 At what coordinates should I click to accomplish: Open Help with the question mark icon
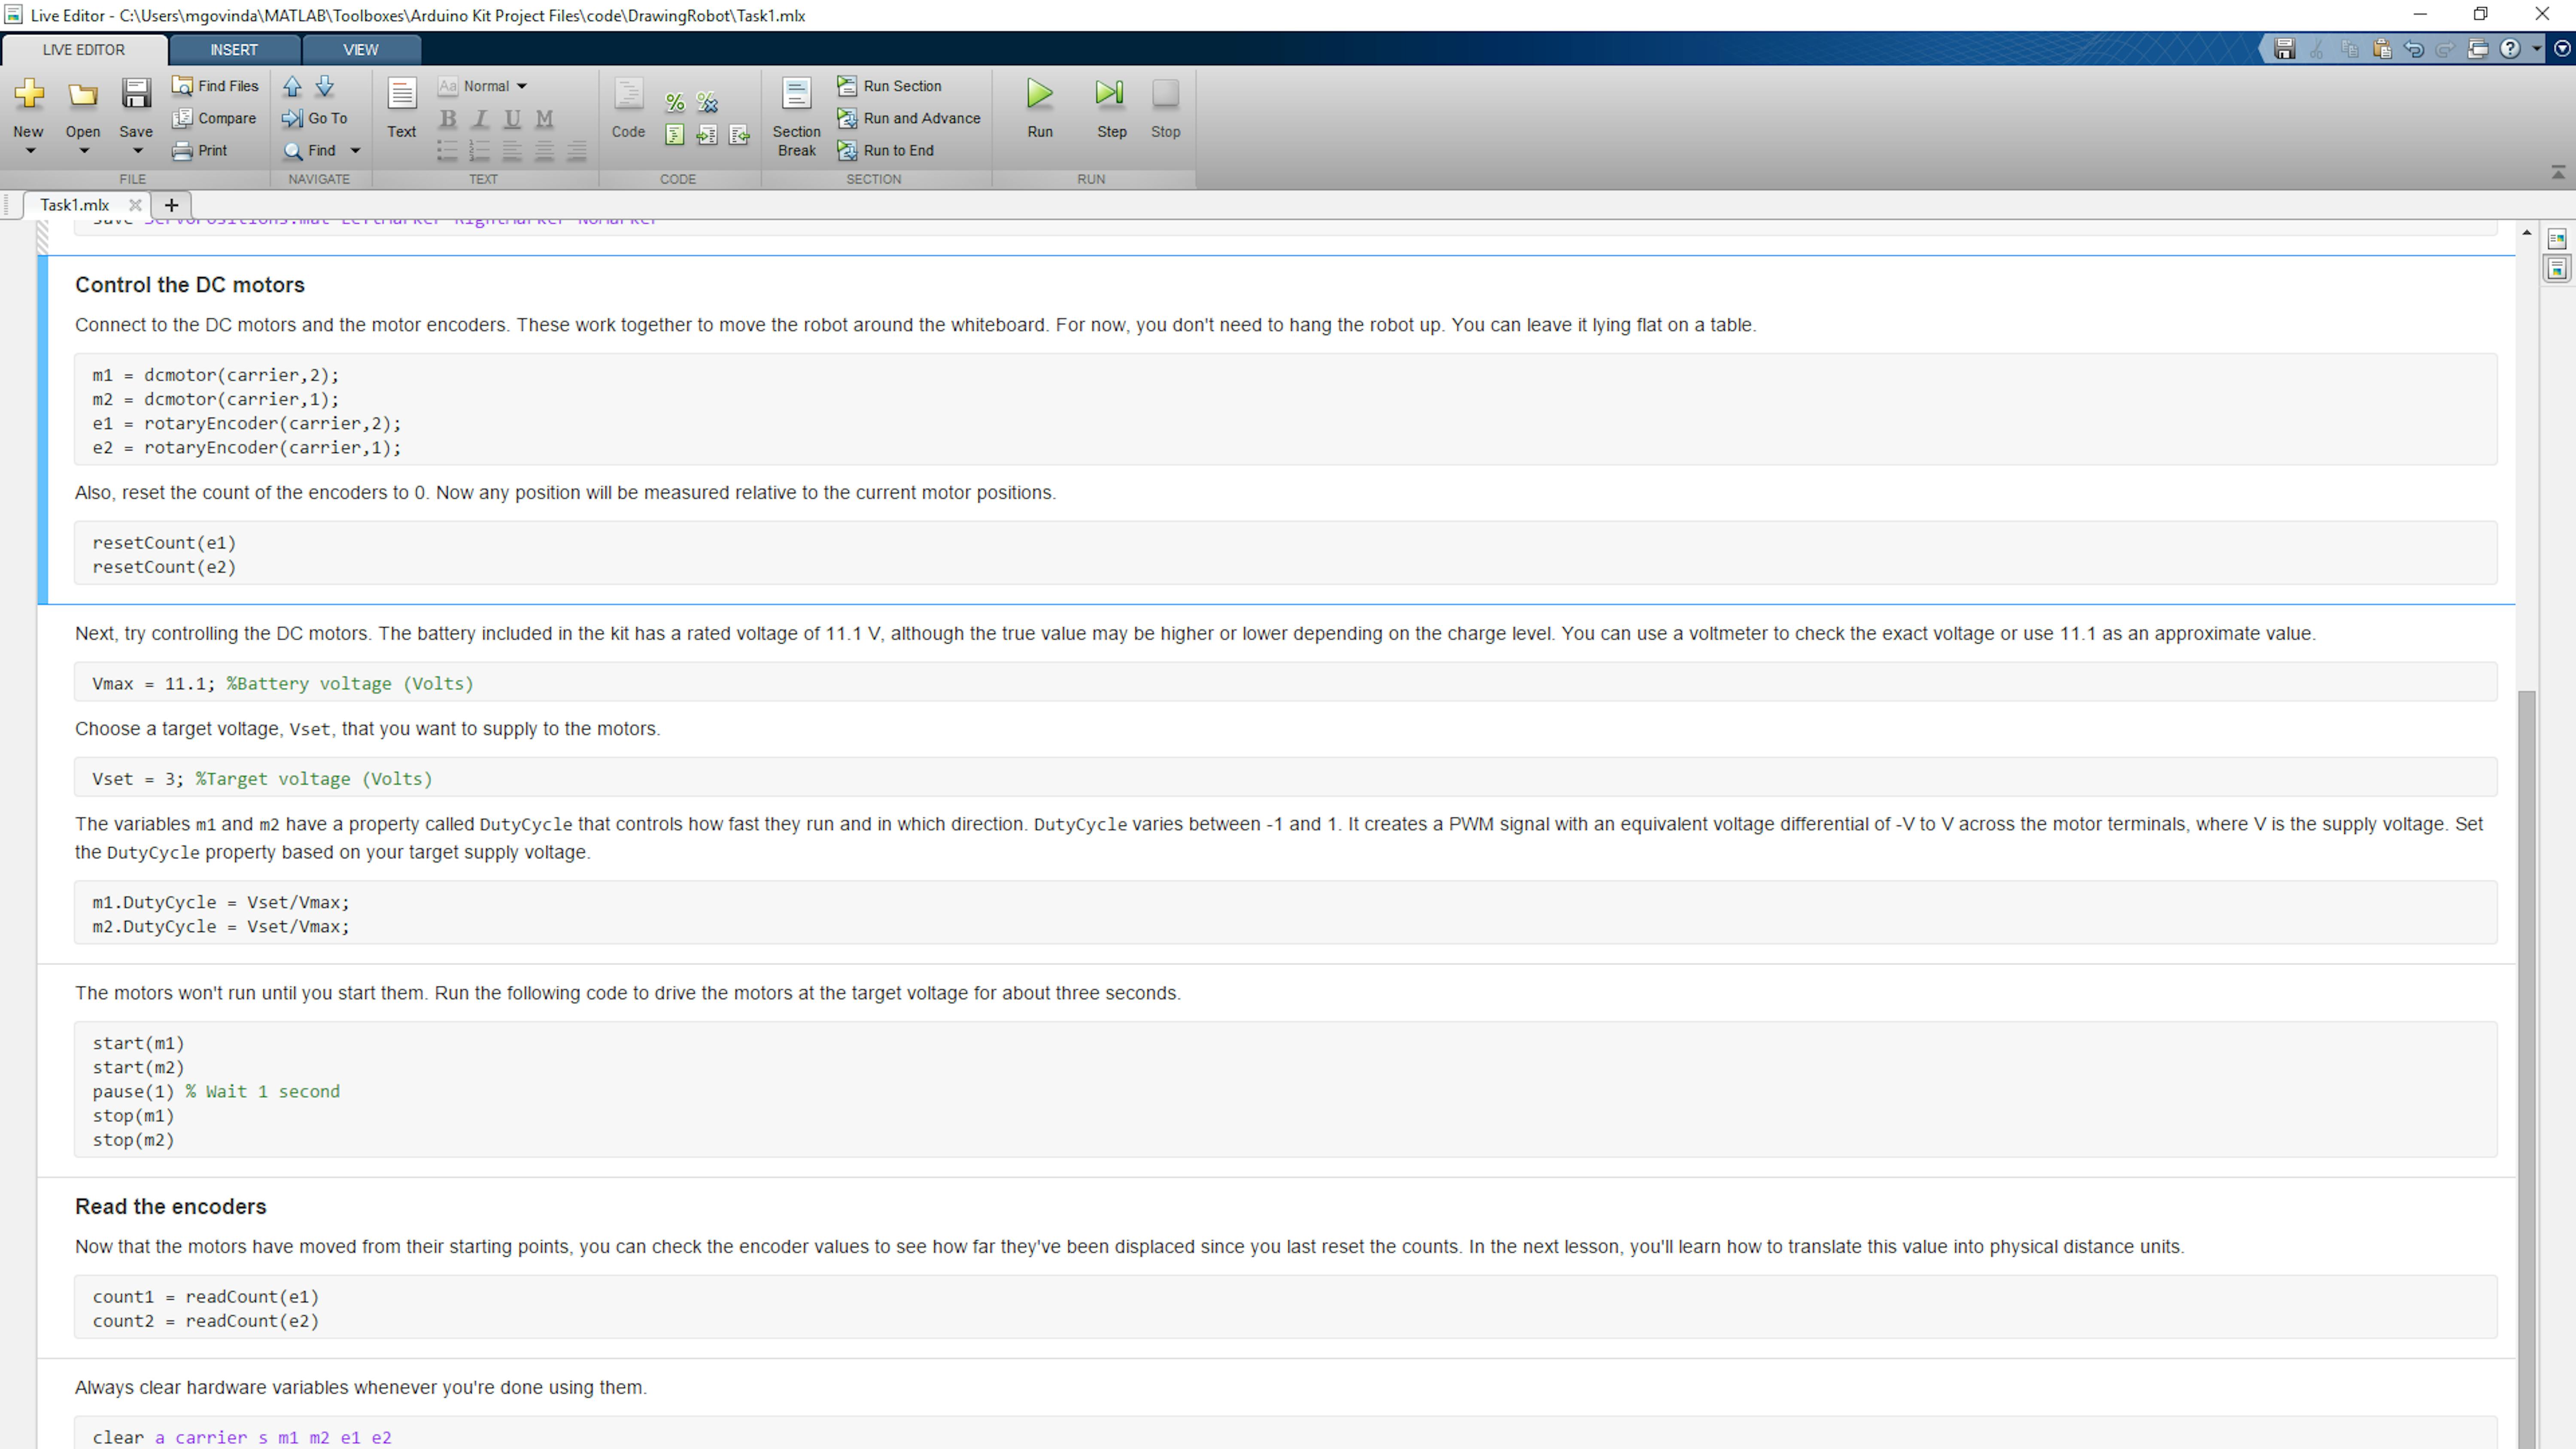[x=2510, y=49]
